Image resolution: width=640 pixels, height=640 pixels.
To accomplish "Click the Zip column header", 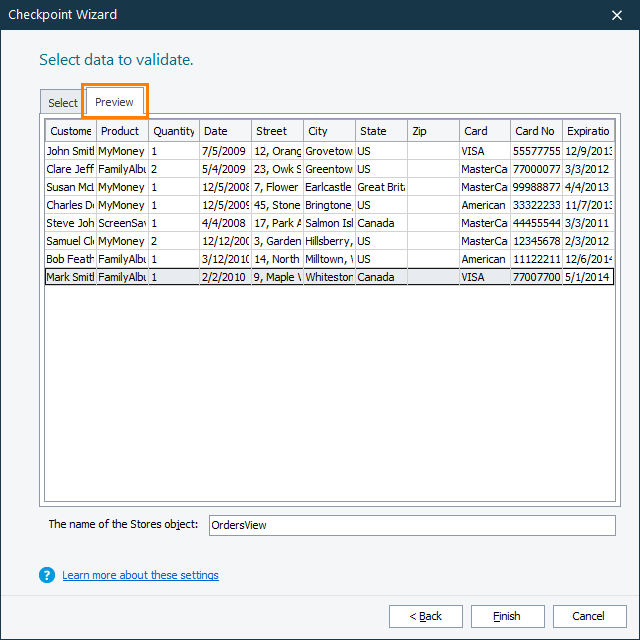I will pos(433,131).
